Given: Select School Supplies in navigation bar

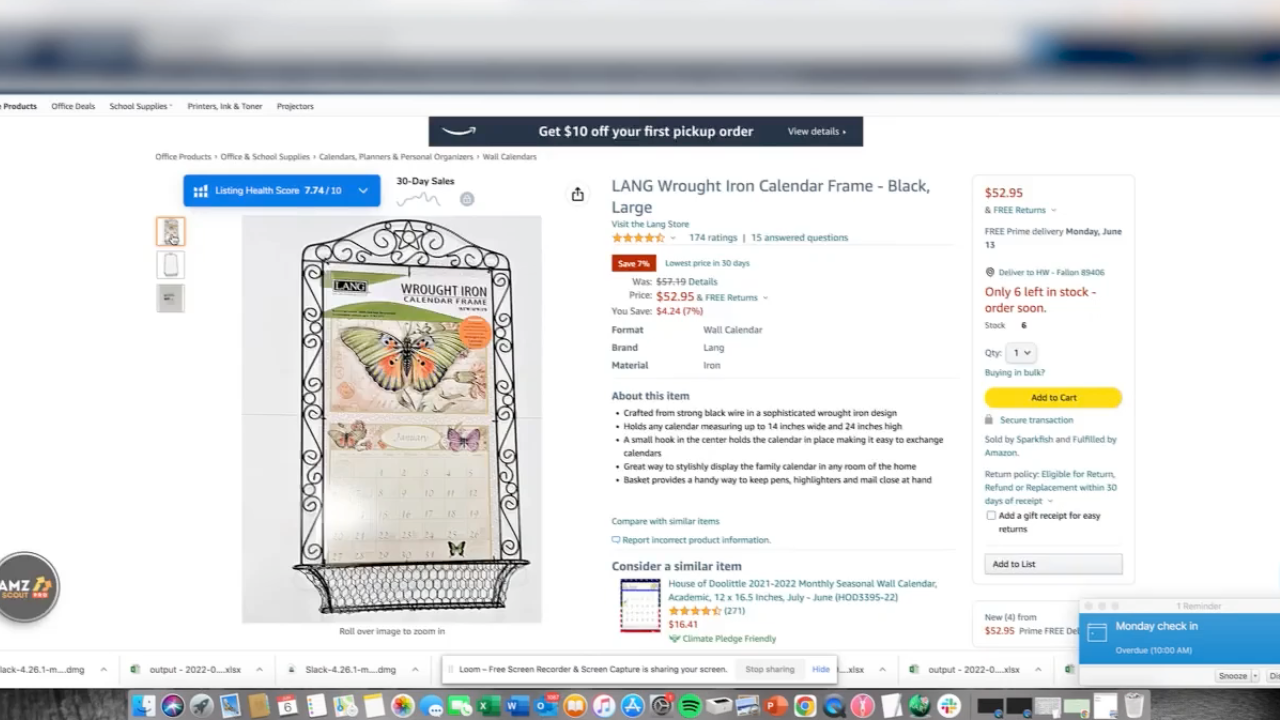Looking at the screenshot, I should point(139,106).
